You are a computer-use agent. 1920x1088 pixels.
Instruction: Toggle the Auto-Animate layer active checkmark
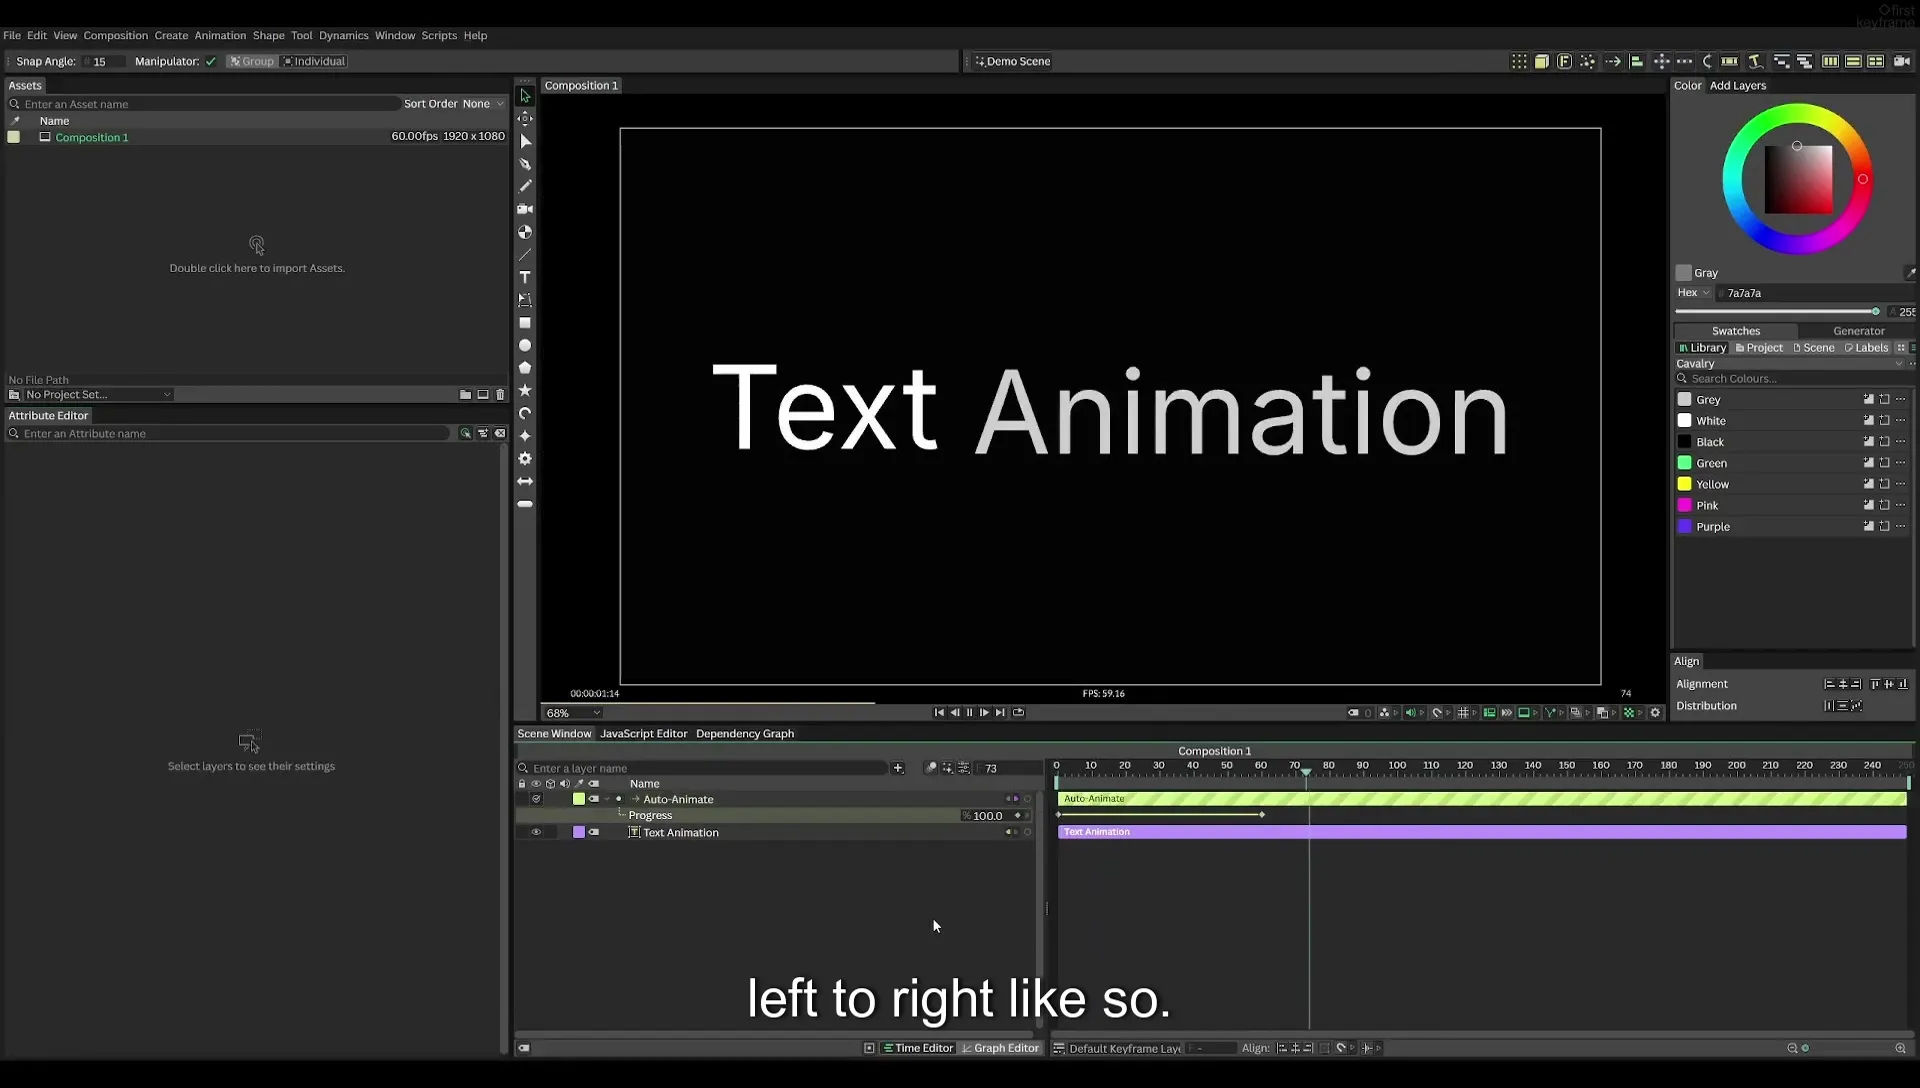[536, 799]
